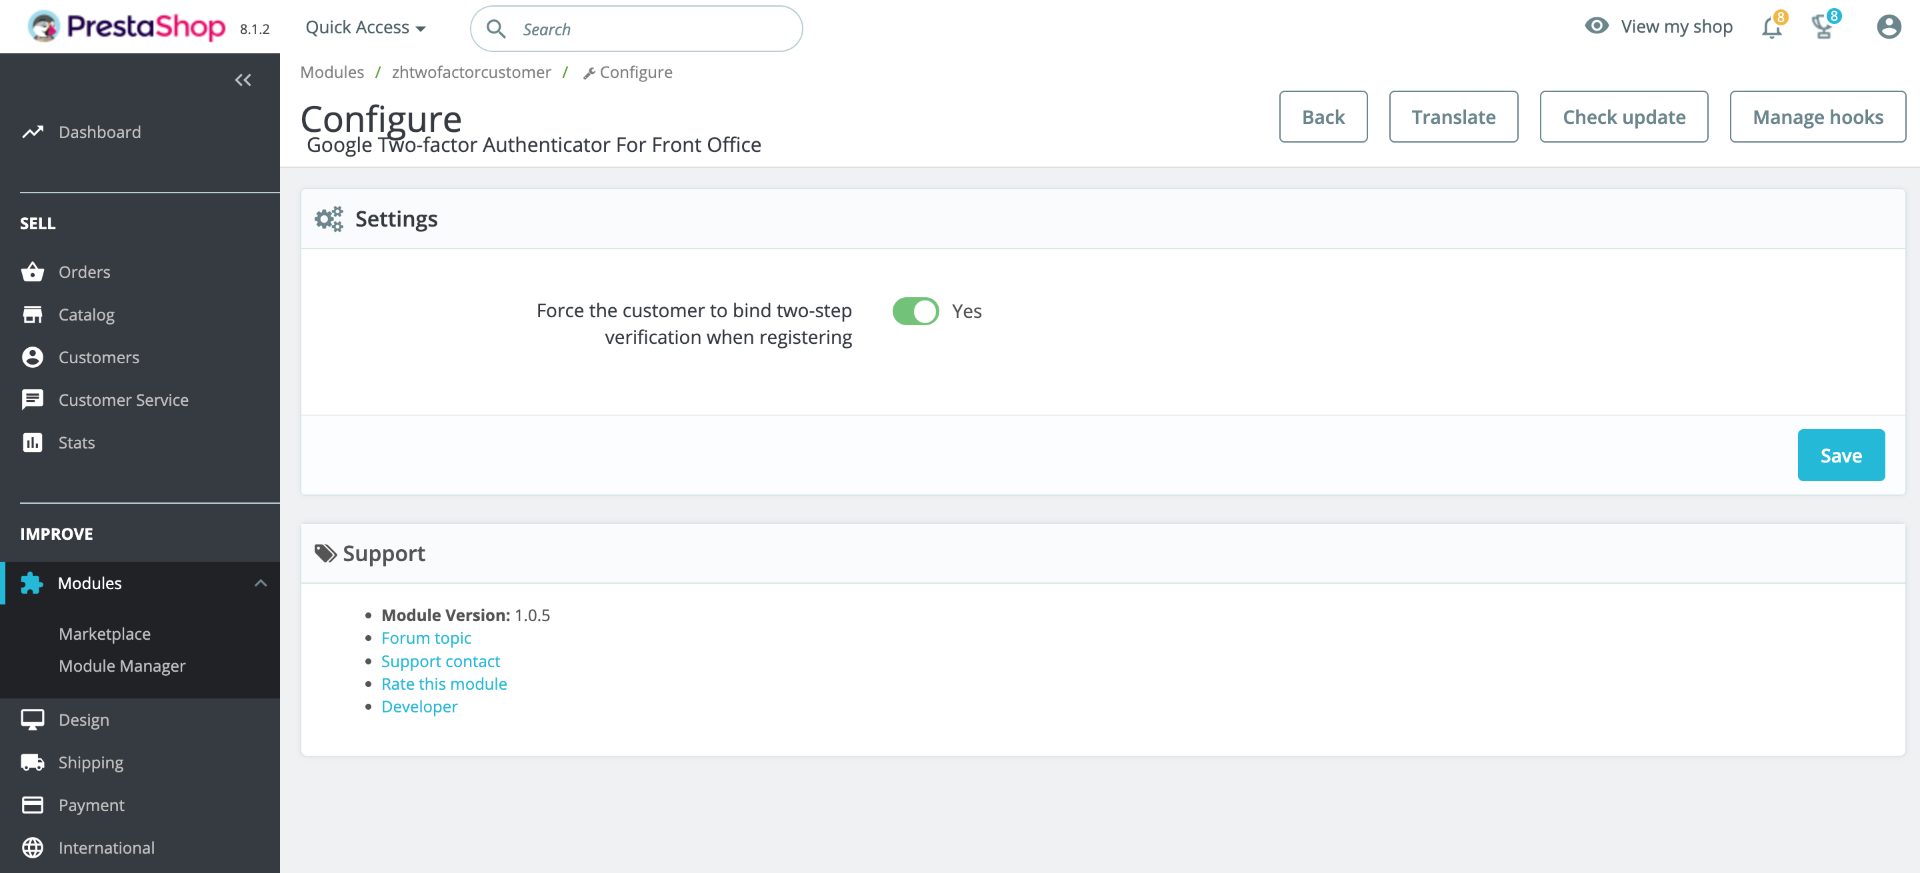Viewport: 1920px width, 873px height.
Task: Click the Customers person icon
Action: (x=33, y=357)
